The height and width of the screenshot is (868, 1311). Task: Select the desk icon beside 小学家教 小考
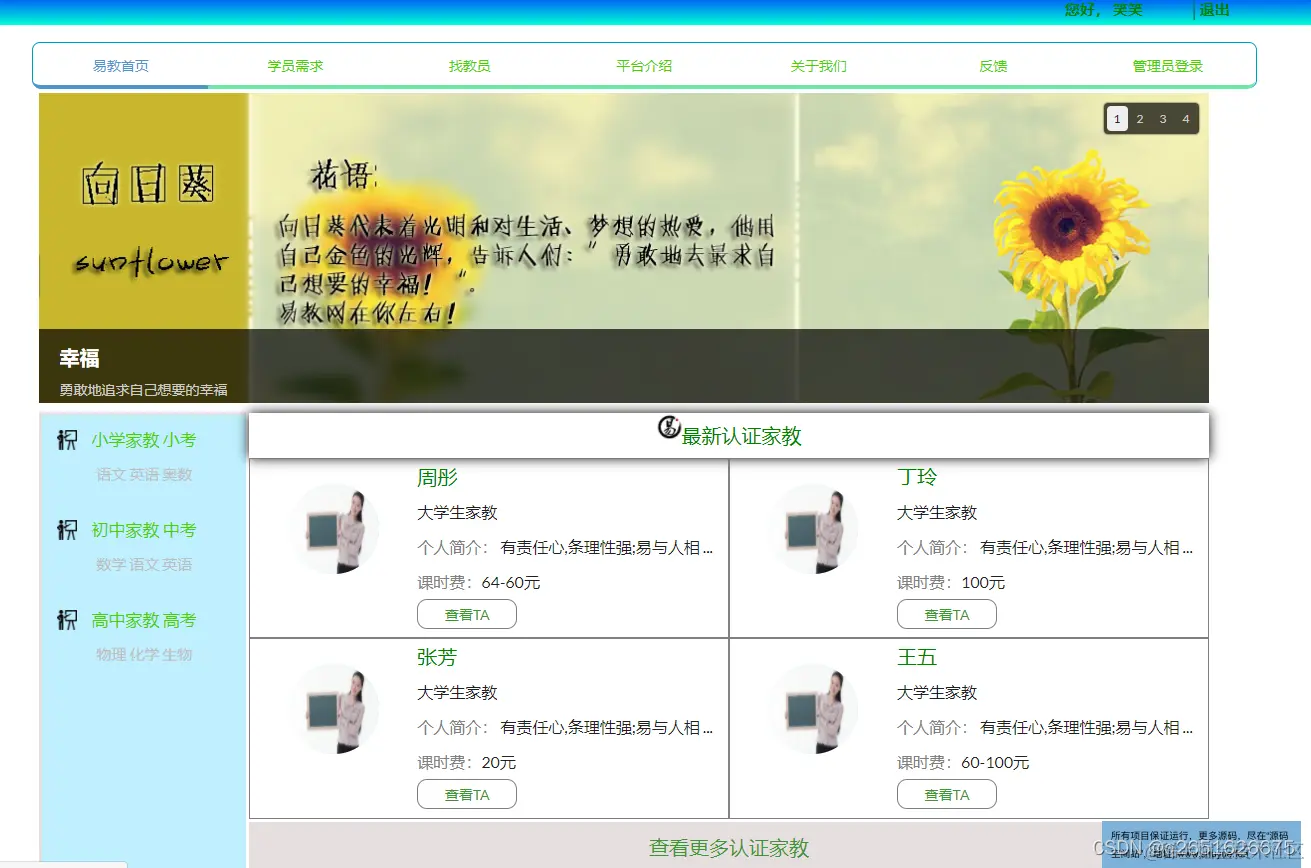click(x=67, y=440)
